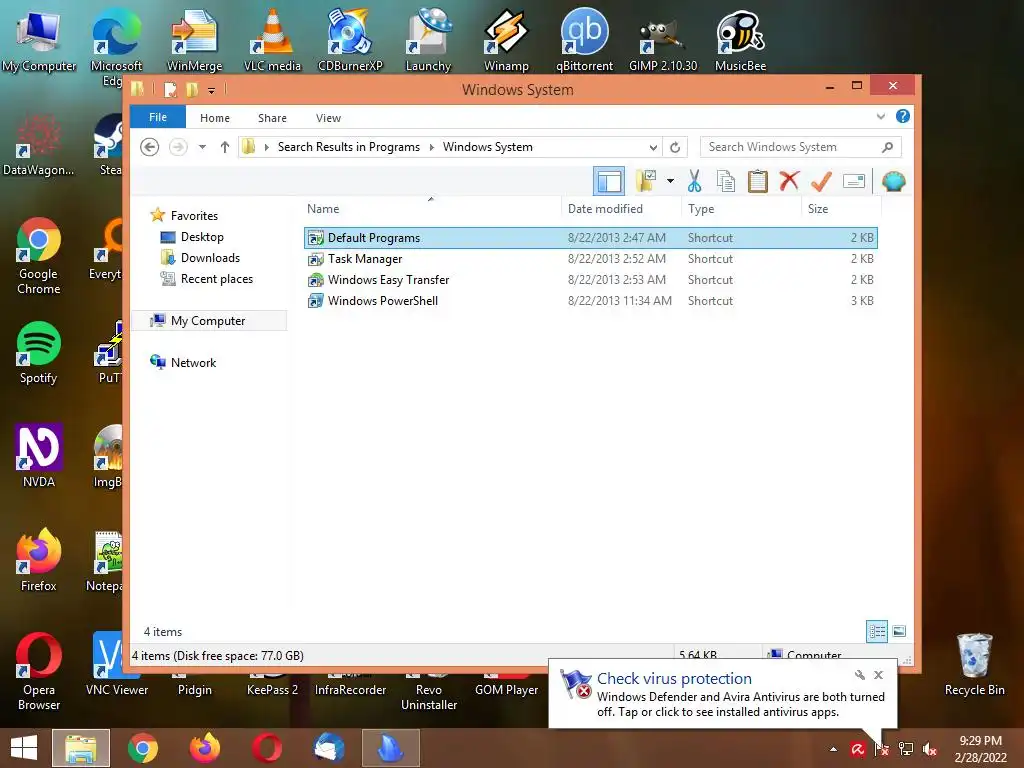The height and width of the screenshot is (768, 1024).
Task: Open Thunderbird mail taskbar icon
Action: pyautogui.click(x=328, y=748)
